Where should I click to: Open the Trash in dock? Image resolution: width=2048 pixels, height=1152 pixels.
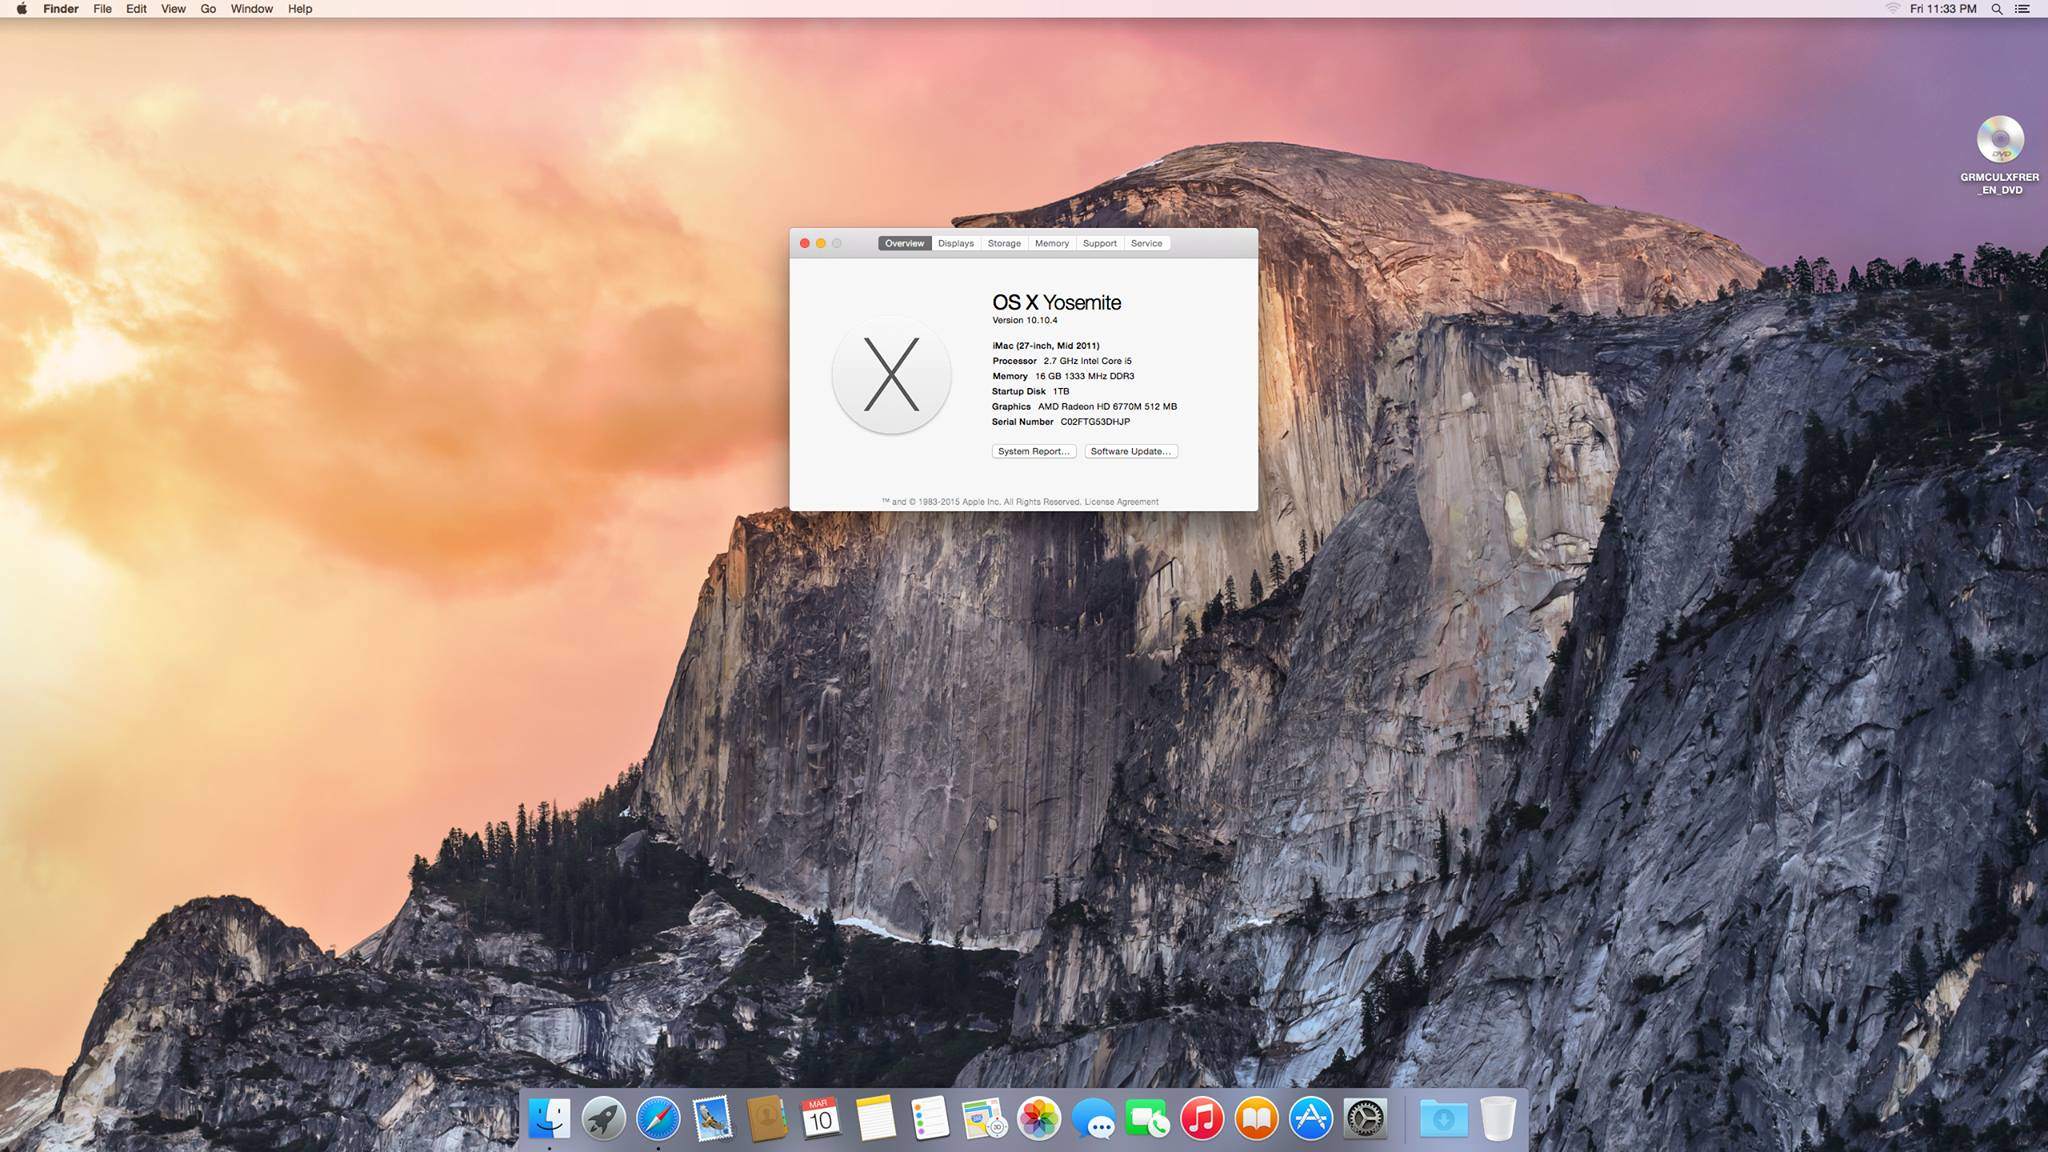tap(1498, 1119)
